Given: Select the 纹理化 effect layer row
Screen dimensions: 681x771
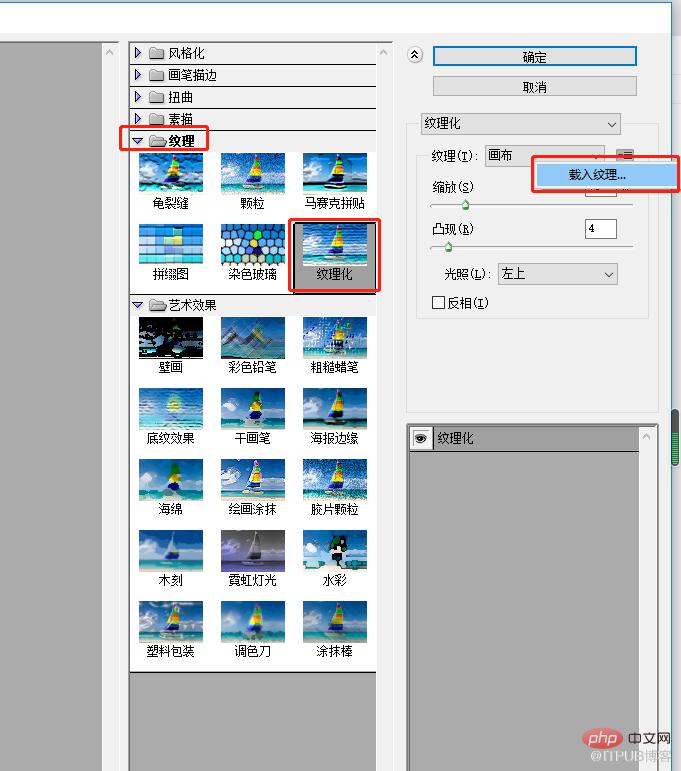Looking at the screenshot, I should click(x=525, y=438).
